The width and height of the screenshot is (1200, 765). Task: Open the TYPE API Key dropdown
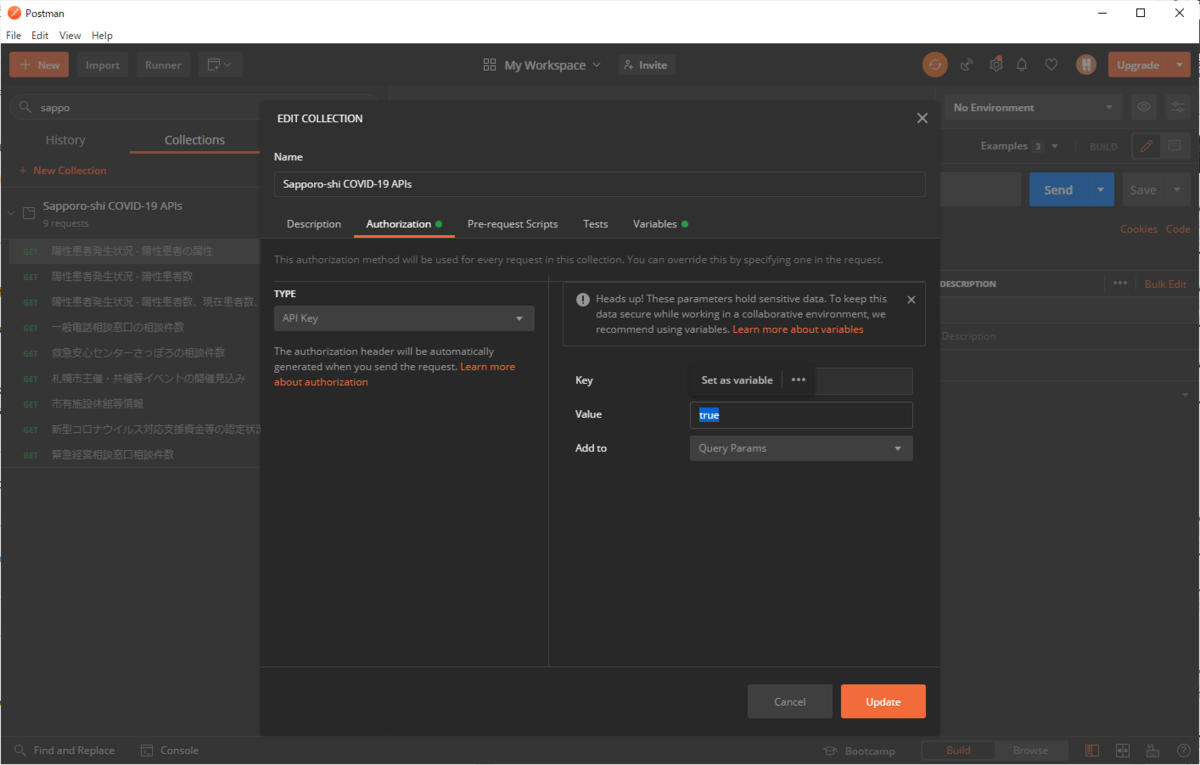pos(404,318)
